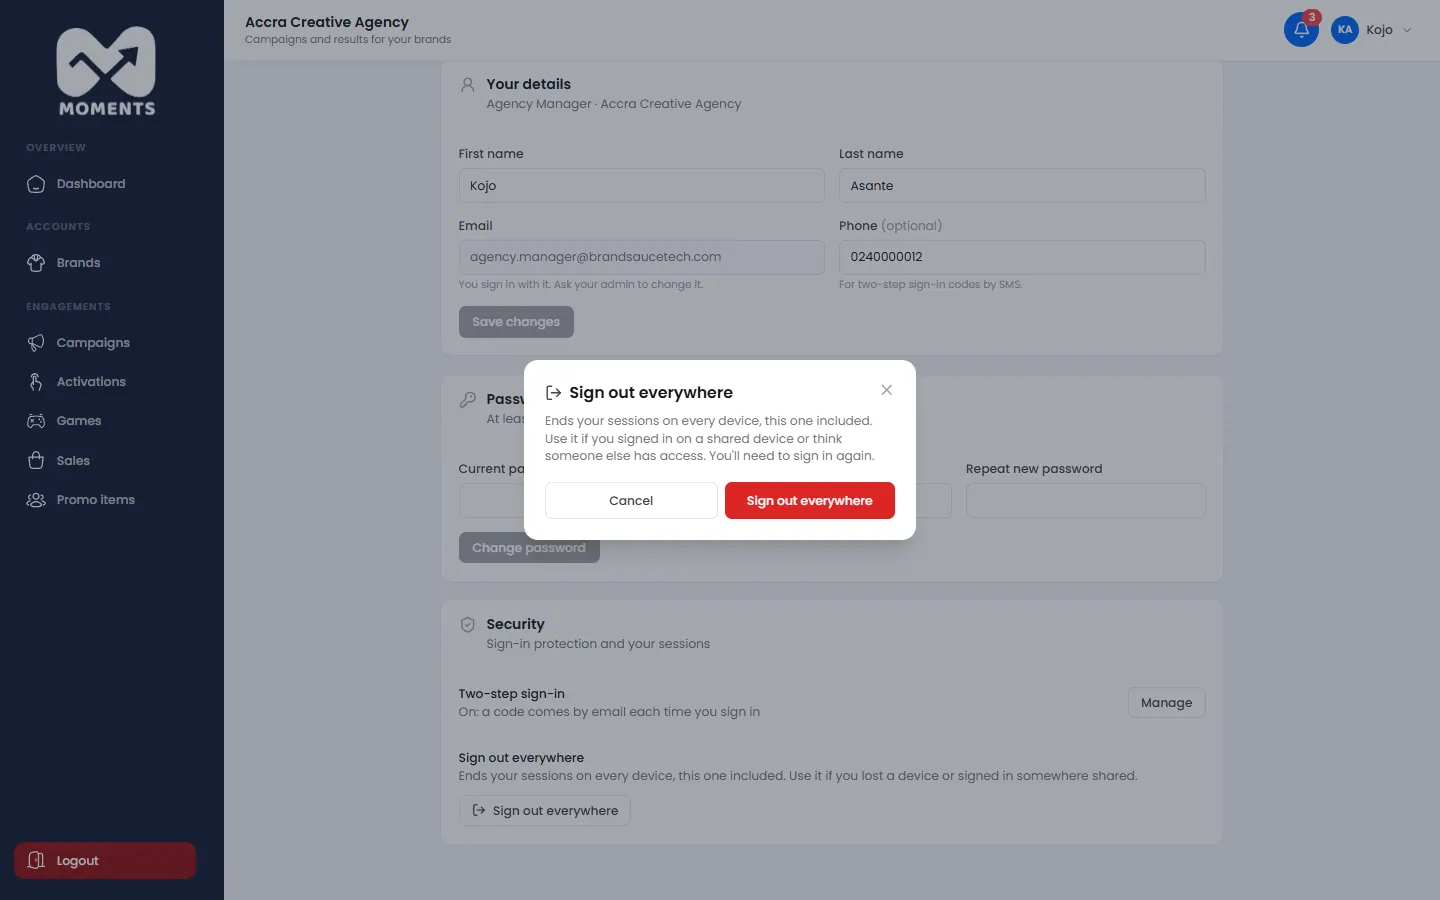1440x900 pixels.
Task: Cancel the sign-out dialog
Action: [x=631, y=501]
